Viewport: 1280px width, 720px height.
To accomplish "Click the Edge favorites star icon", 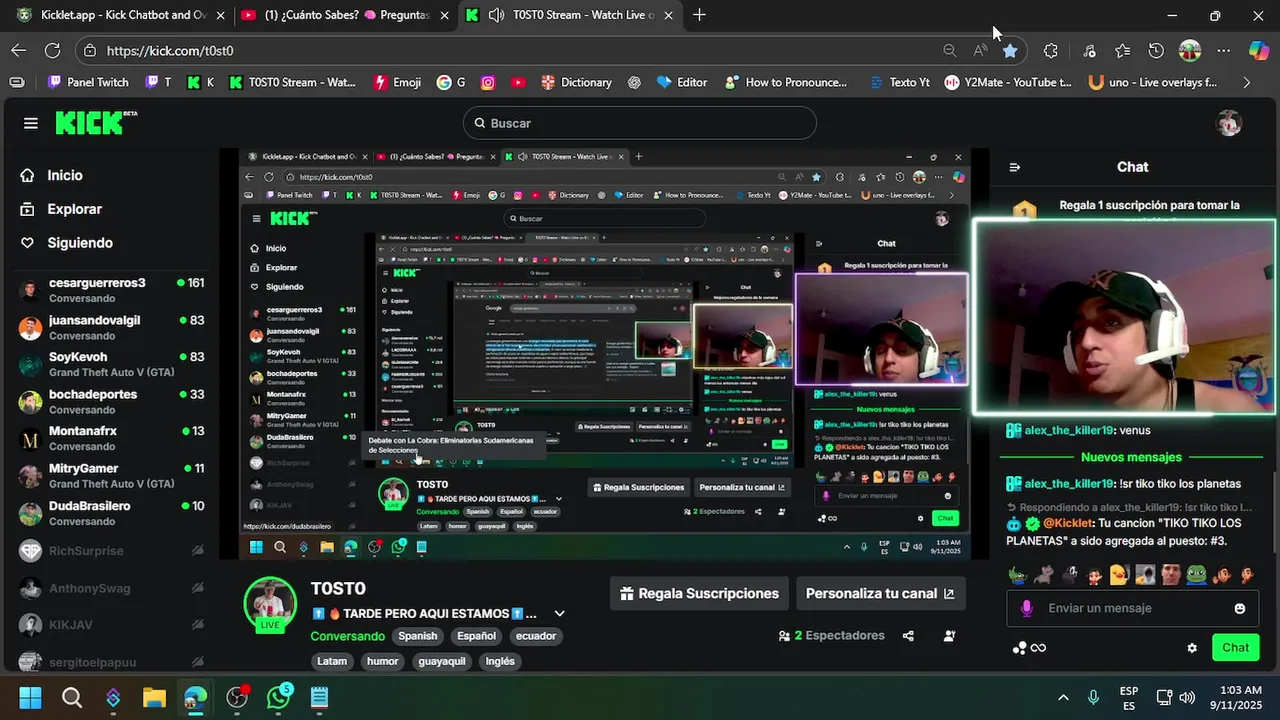I will tap(1010, 50).
